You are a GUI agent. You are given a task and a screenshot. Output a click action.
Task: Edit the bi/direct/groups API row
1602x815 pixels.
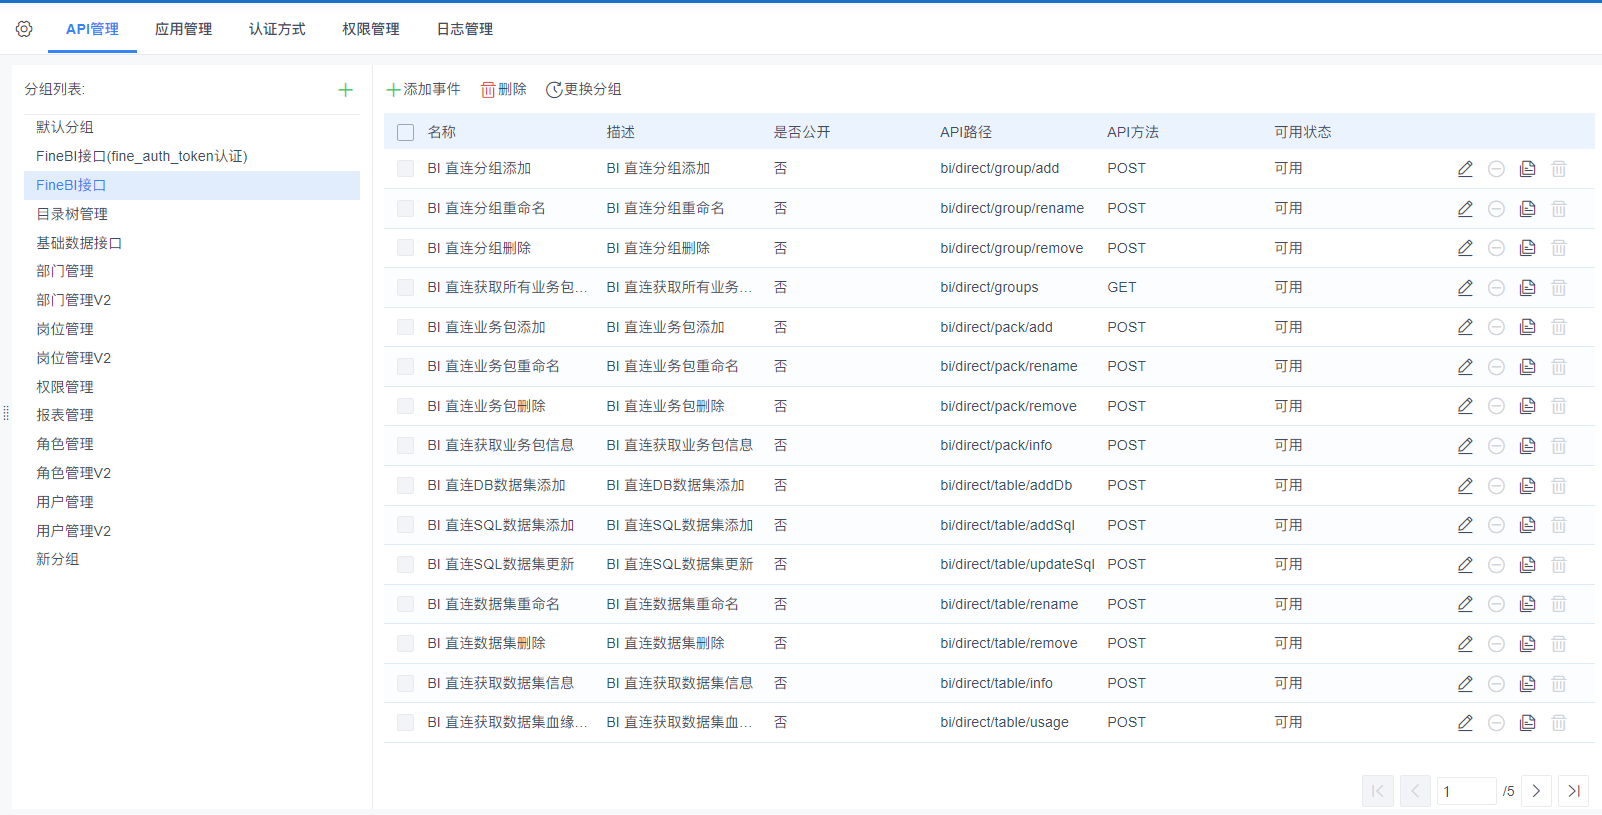1465,288
